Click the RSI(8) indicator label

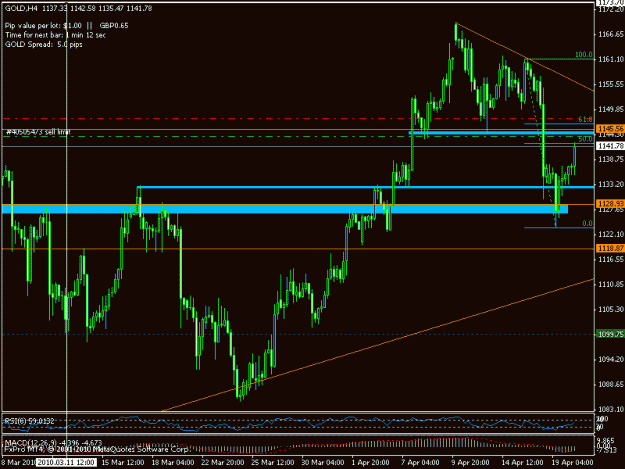tap(29, 421)
